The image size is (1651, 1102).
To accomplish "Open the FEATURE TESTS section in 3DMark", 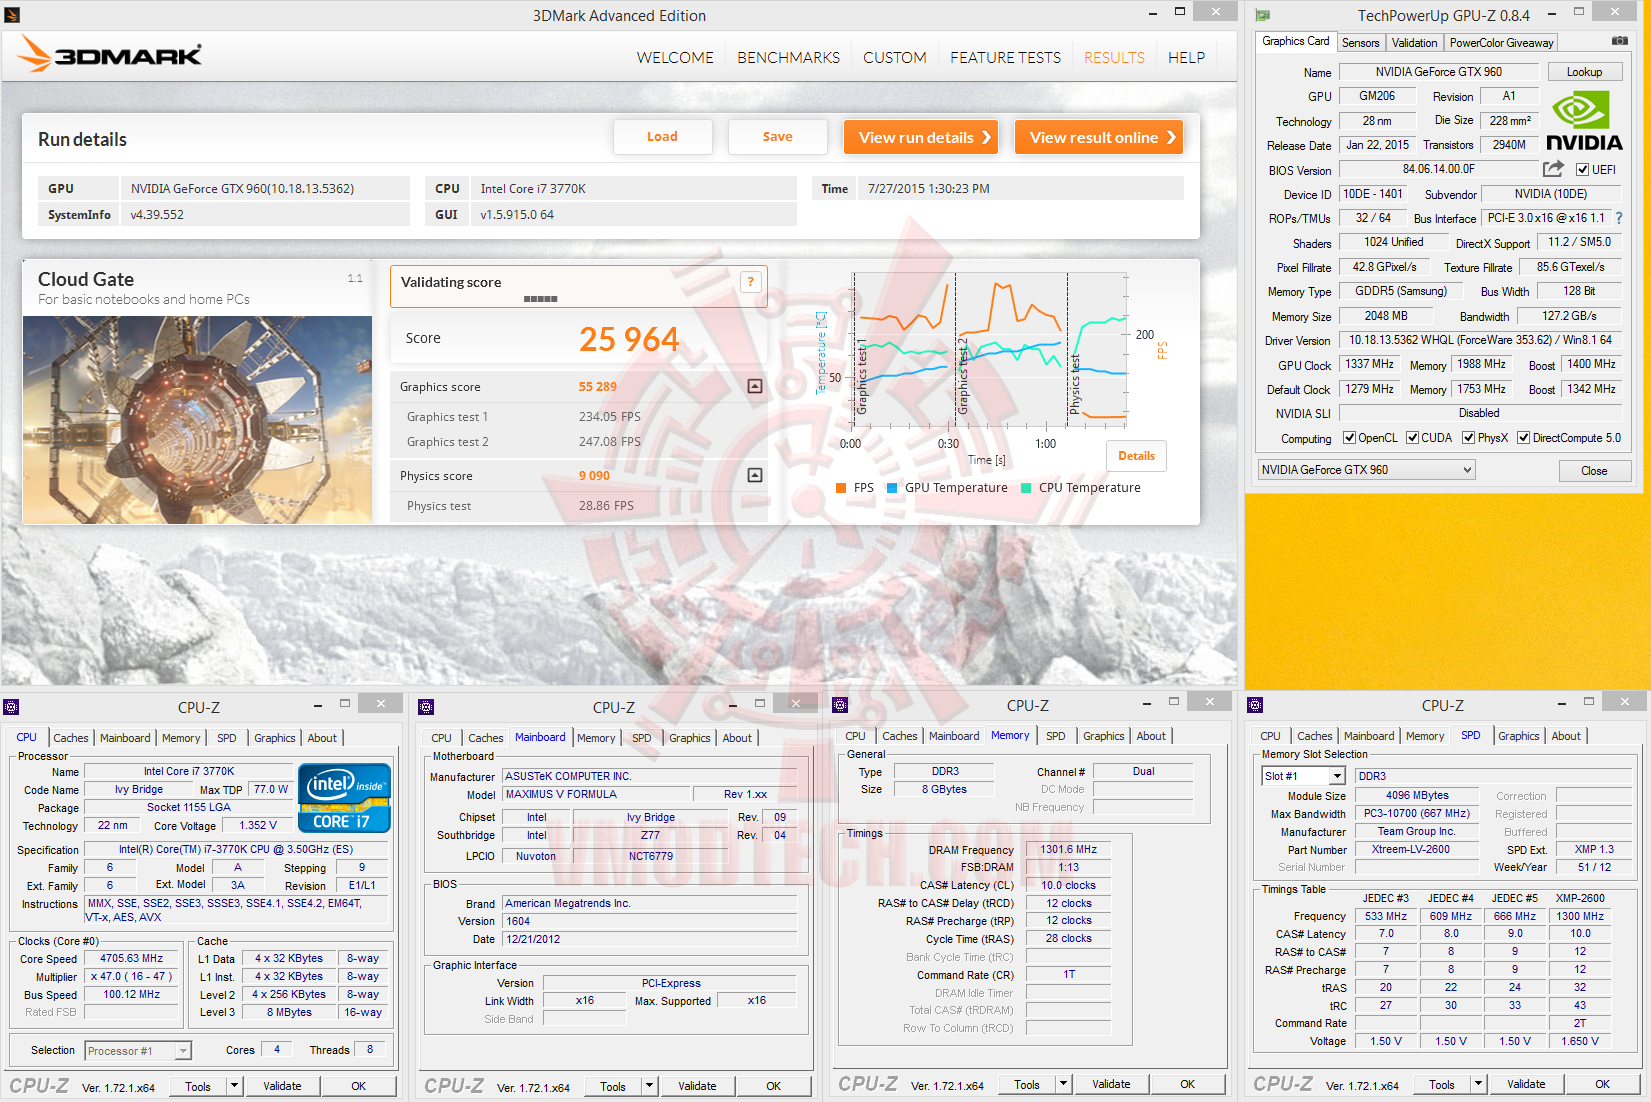I will tap(1005, 58).
